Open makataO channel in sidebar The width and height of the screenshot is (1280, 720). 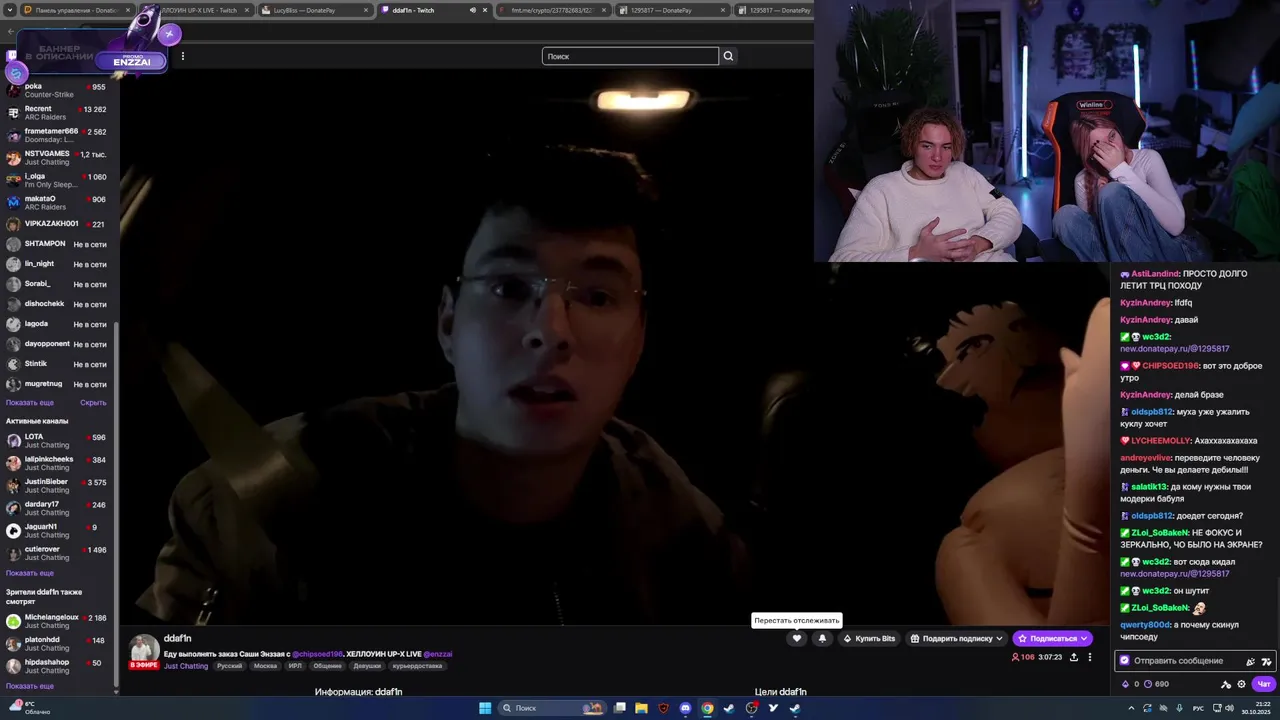(56, 202)
